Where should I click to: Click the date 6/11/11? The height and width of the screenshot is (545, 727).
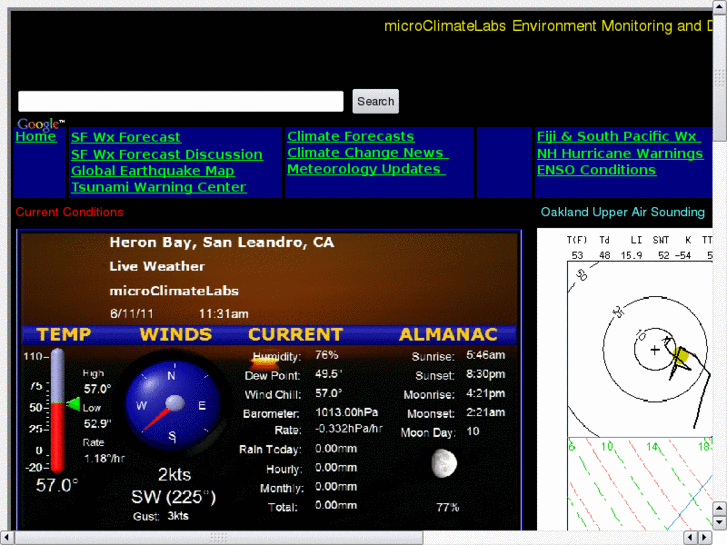[132, 314]
